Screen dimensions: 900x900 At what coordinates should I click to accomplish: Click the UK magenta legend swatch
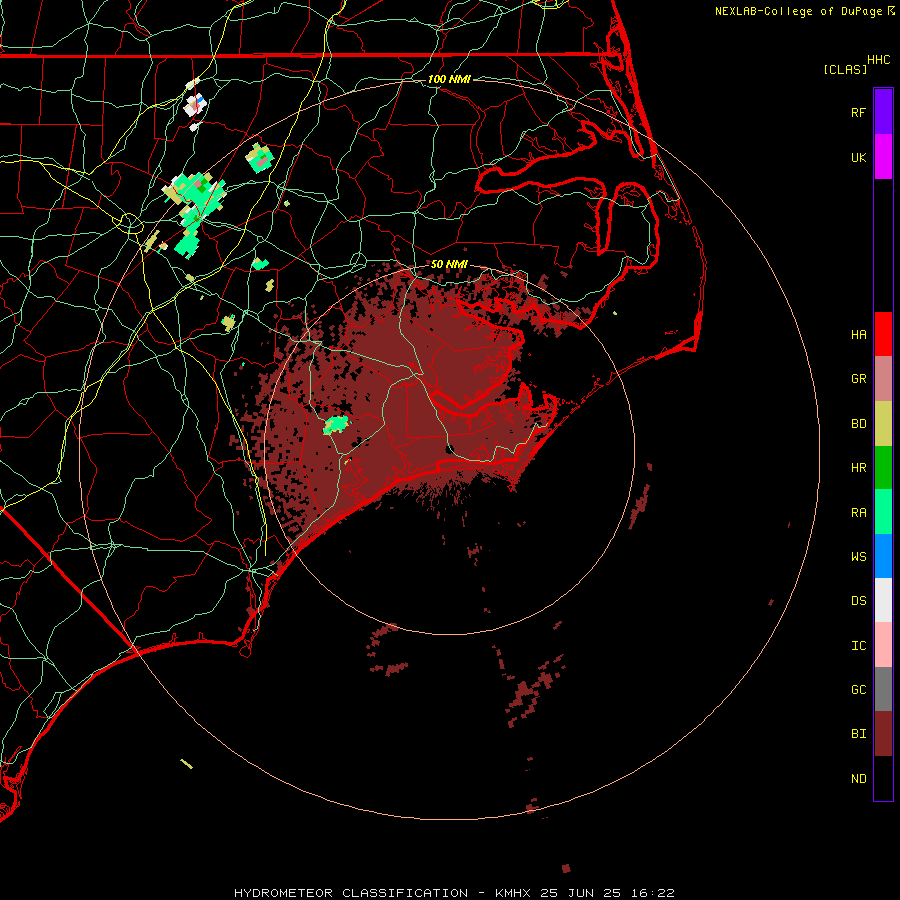883,157
